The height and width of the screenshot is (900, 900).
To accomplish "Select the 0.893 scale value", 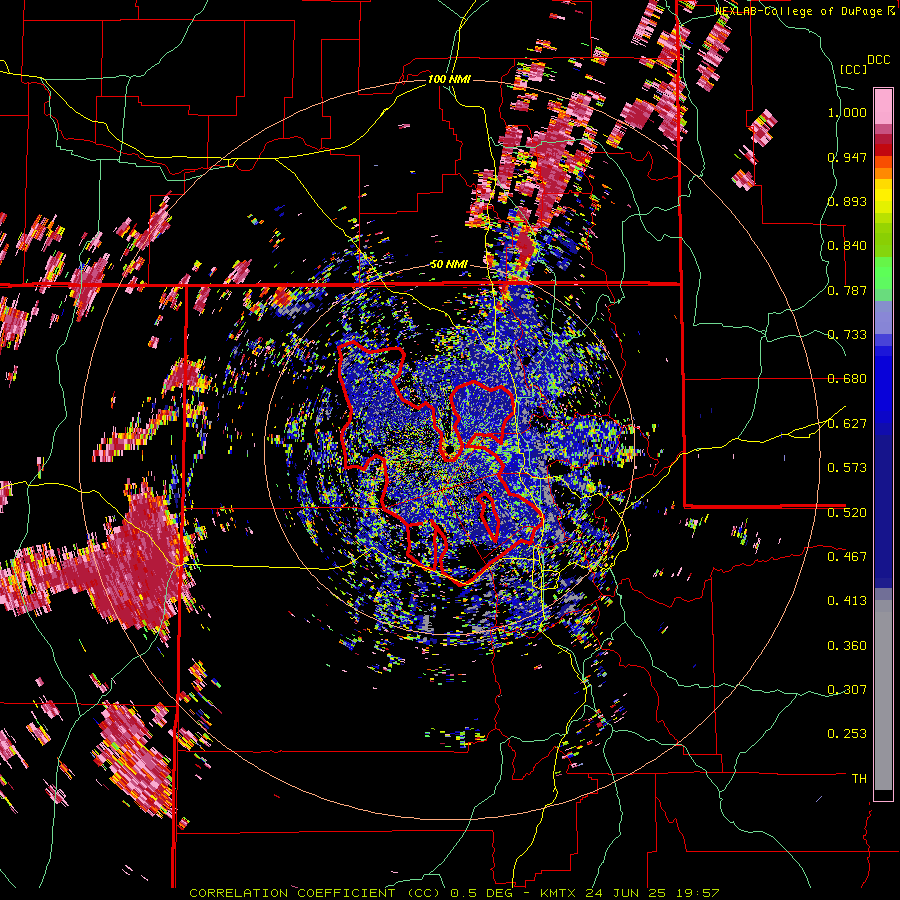I will click(x=847, y=201).
